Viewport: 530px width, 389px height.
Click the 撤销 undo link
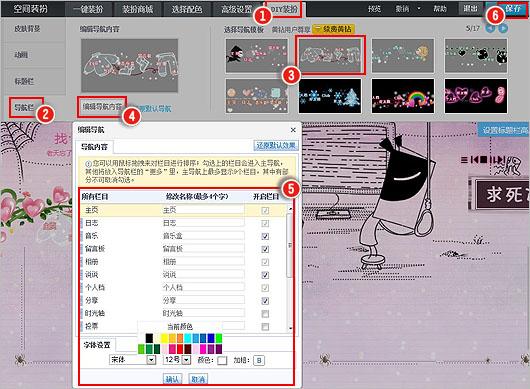pyautogui.click(x=402, y=9)
